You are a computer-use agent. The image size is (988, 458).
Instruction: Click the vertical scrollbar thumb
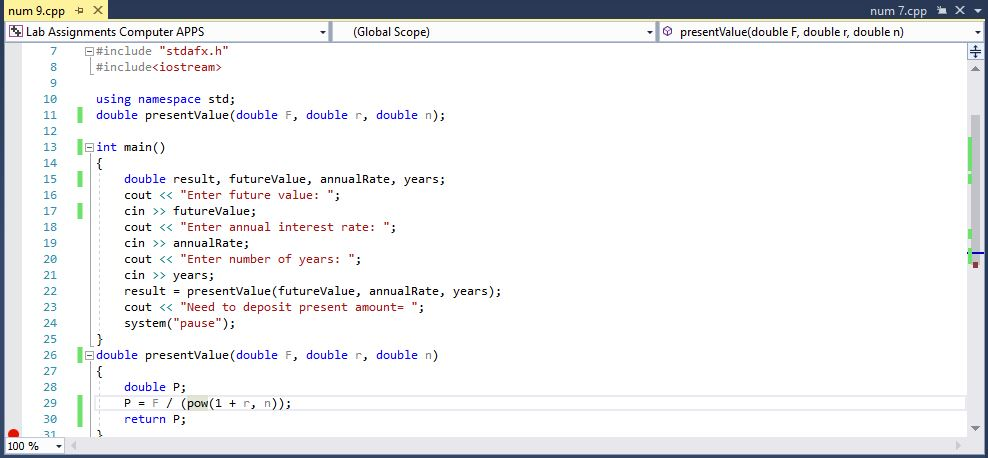point(975,190)
